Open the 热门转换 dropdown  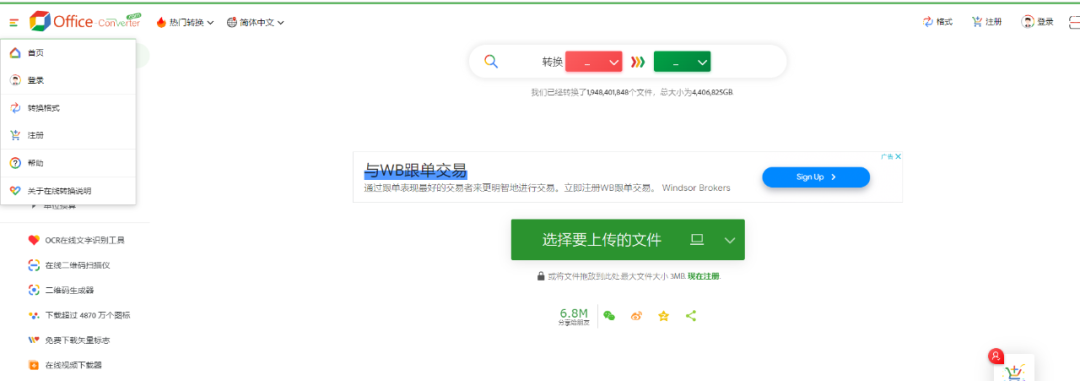[x=185, y=22]
